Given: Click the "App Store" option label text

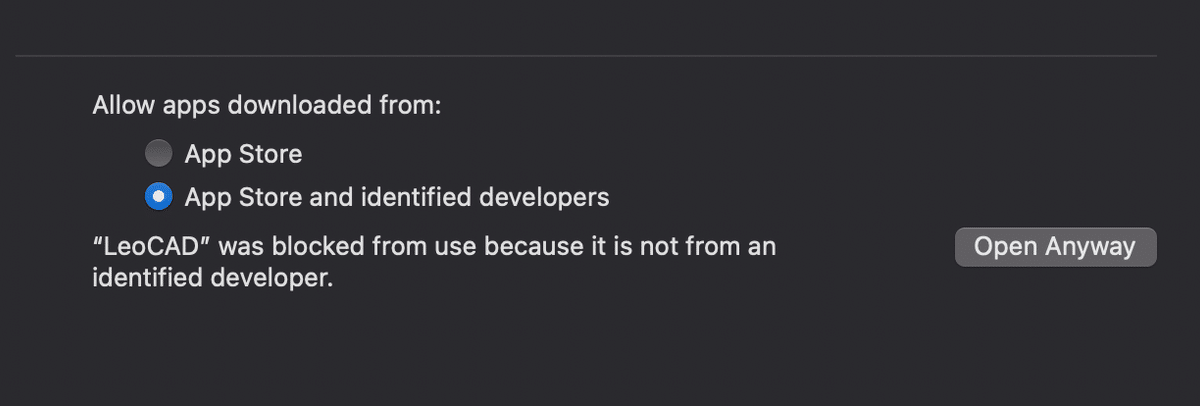Looking at the screenshot, I should [243, 154].
